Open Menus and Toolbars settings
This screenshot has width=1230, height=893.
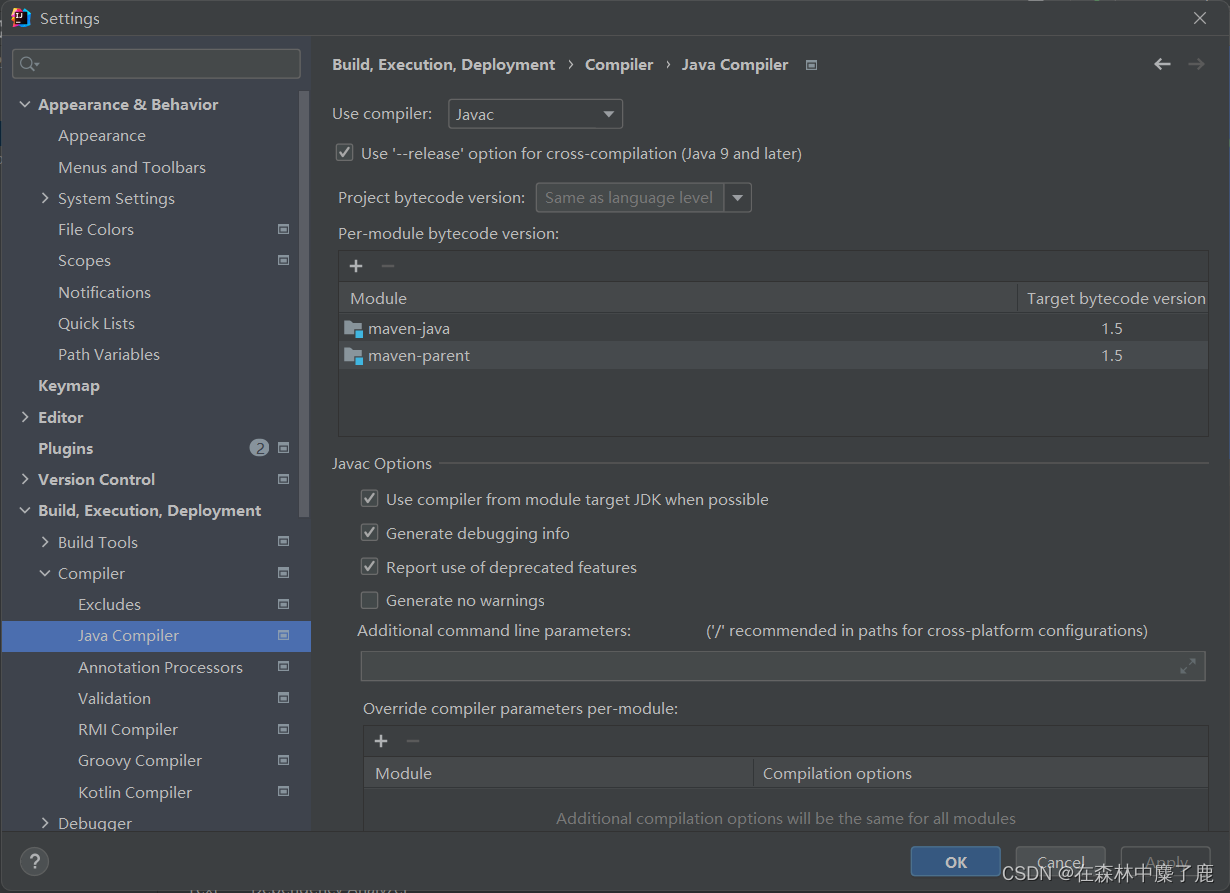(x=132, y=167)
